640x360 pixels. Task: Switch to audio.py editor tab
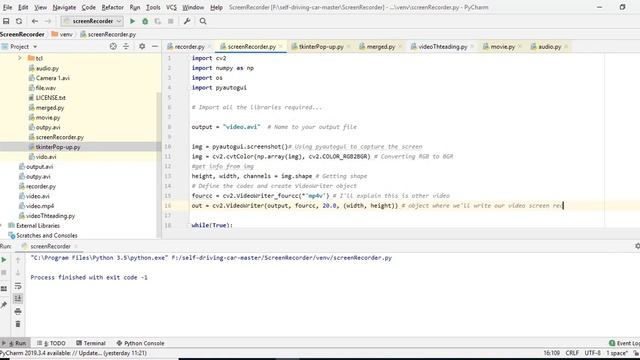(549, 47)
